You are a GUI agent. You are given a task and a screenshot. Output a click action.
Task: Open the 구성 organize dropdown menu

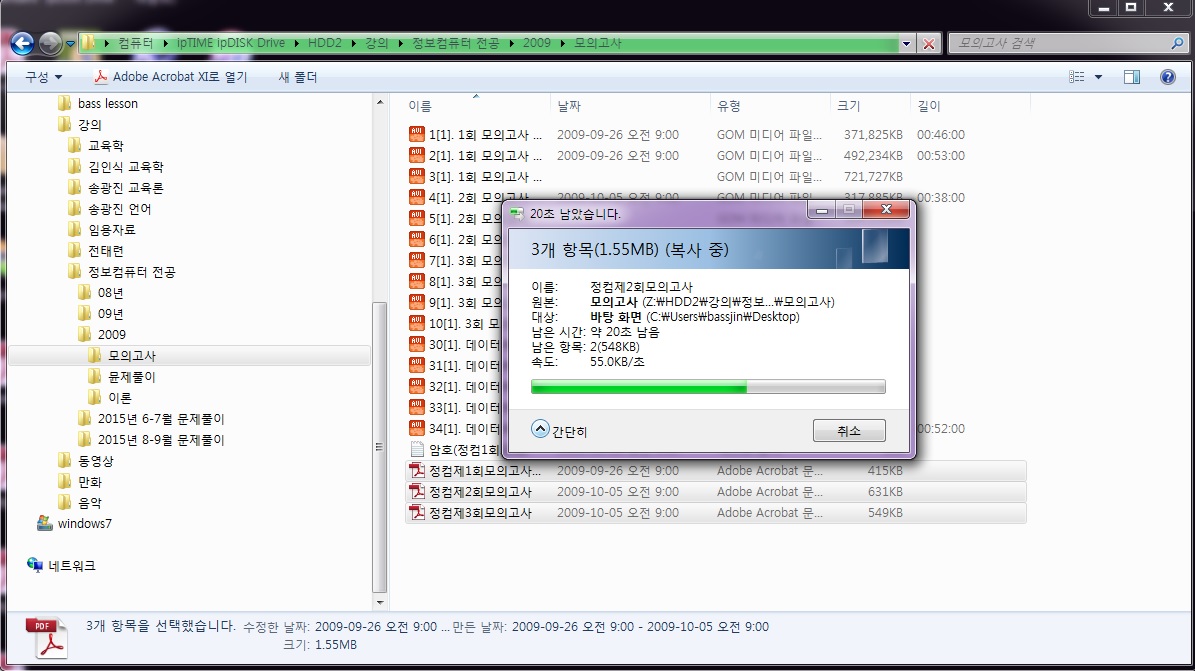(43, 77)
